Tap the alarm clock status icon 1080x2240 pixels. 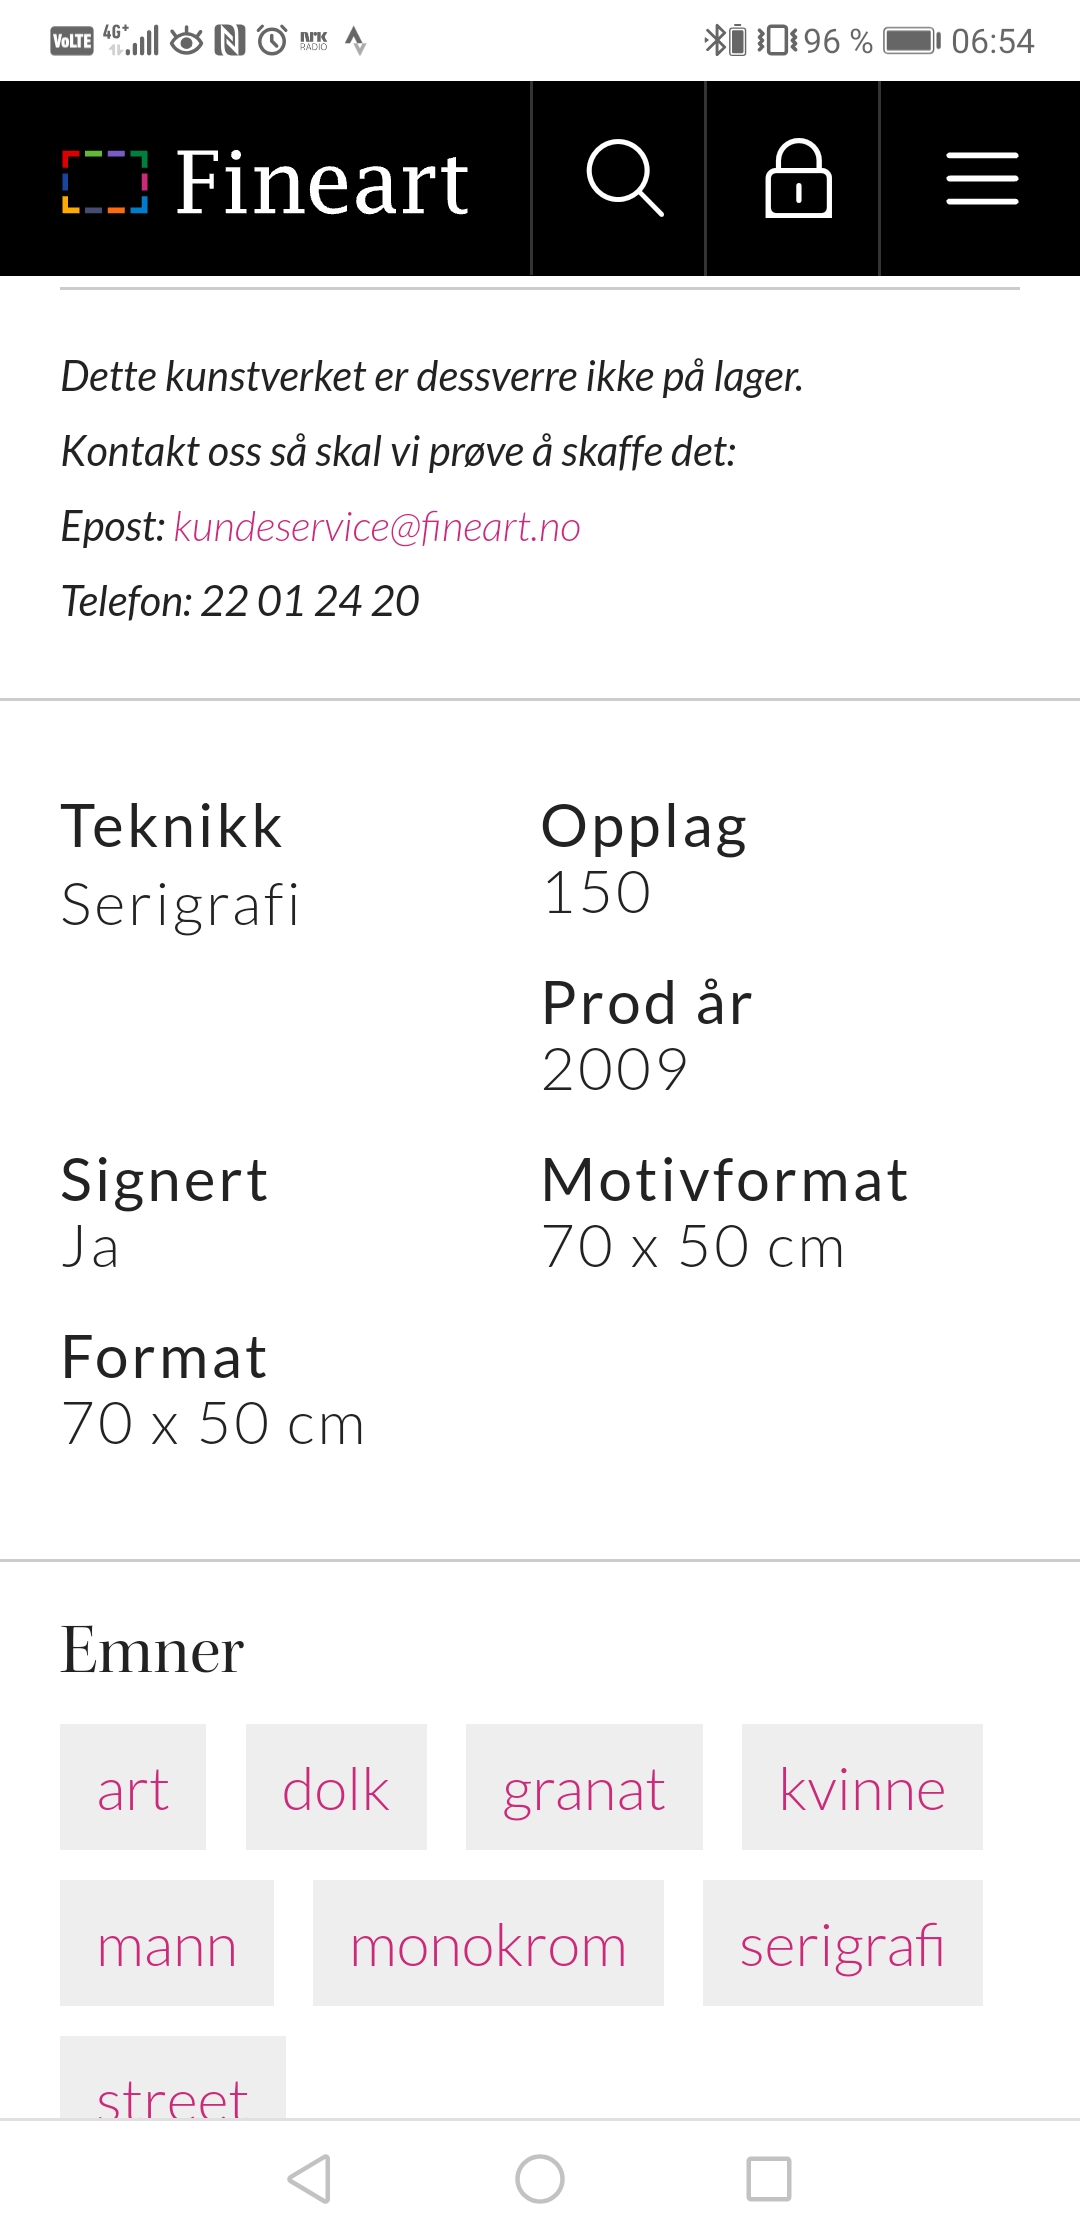tap(272, 40)
